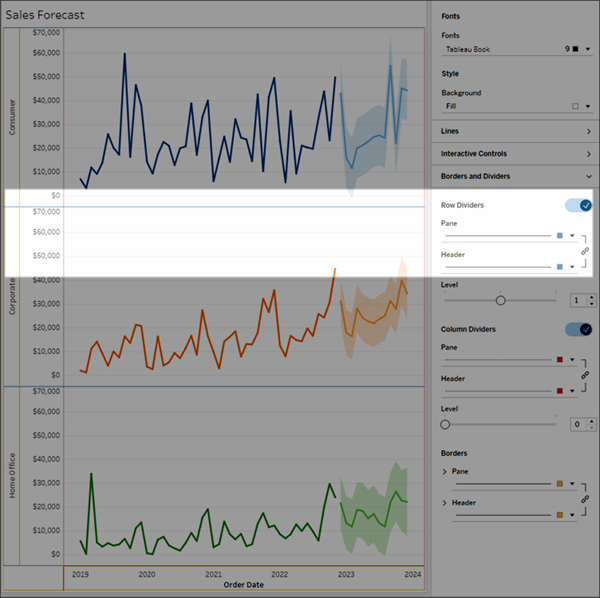Open Row Dividers Pane color swatch
Image resolution: width=600 pixels, height=598 pixels.
coord(560,236)
